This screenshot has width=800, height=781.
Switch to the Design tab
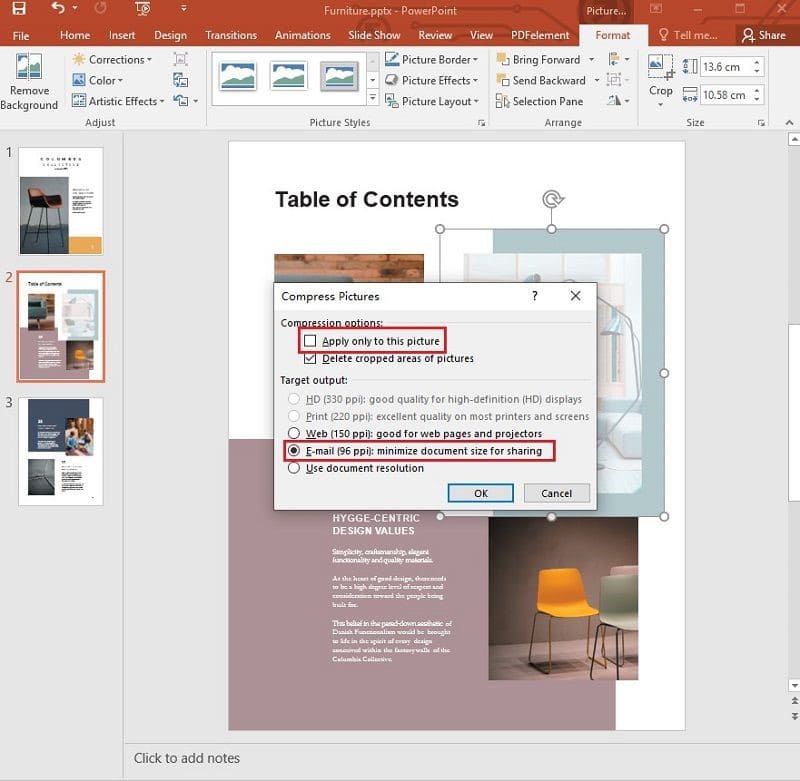170,35
